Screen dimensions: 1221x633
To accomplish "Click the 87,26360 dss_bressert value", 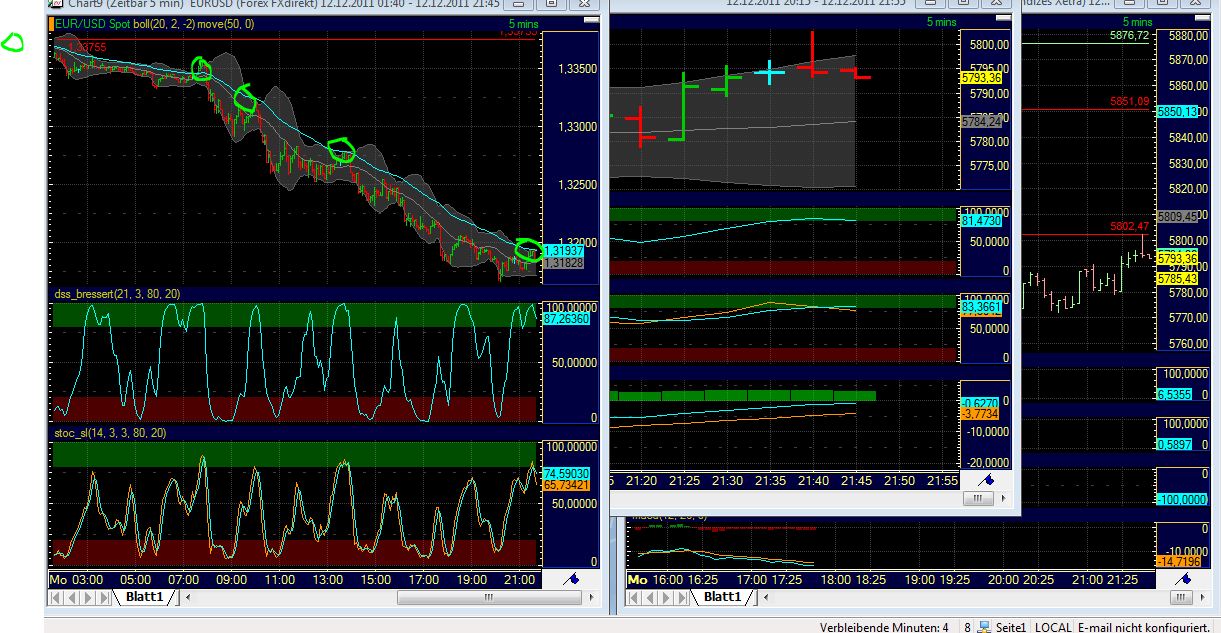I will click(564, 318).
